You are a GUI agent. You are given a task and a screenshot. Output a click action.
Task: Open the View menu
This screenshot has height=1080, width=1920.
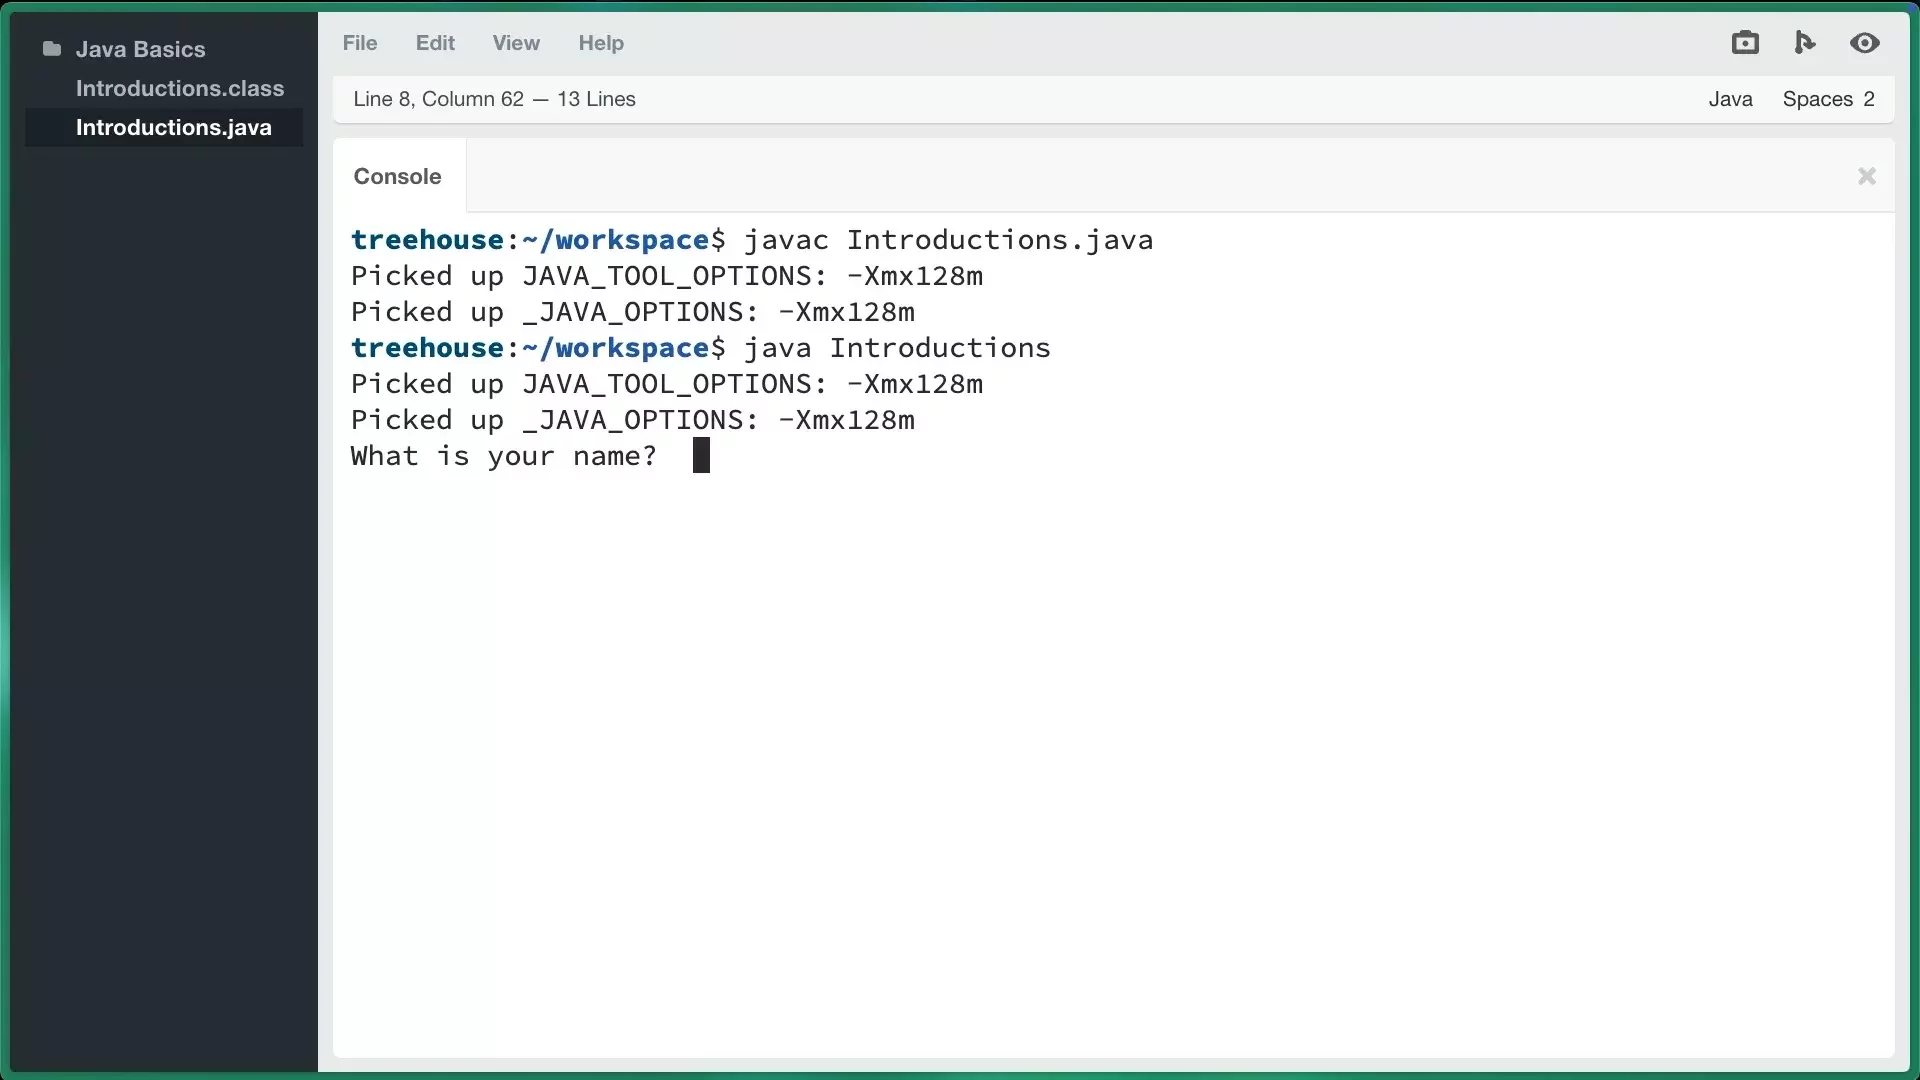click(x=515, y=42)
